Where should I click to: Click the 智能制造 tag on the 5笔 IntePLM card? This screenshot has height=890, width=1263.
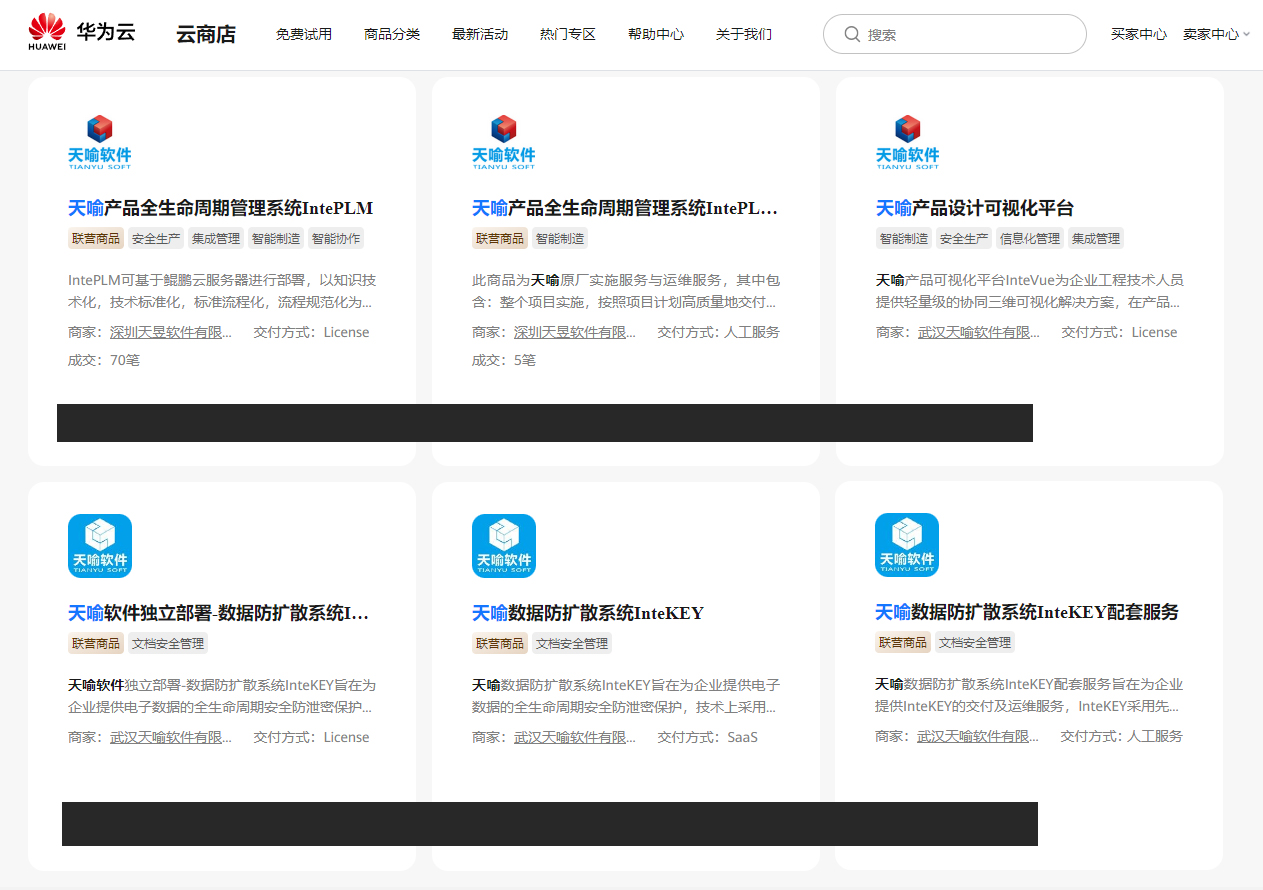560,239
